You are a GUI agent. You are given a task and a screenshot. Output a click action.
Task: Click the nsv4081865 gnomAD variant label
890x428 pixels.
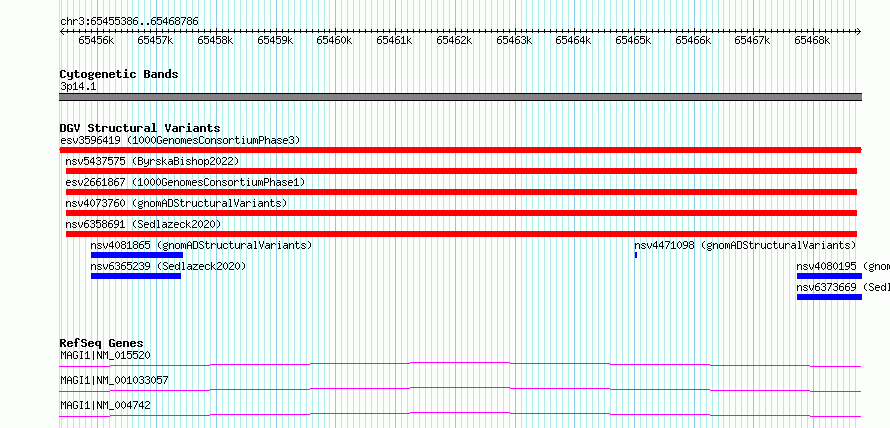coord(201,245)
